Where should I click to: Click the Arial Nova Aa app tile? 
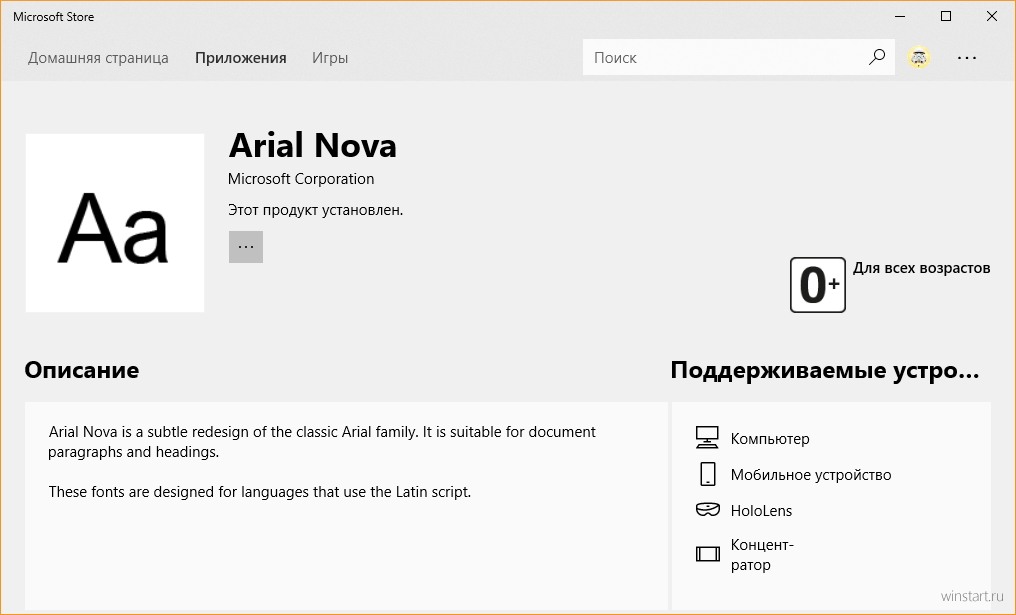pos(115,223)
